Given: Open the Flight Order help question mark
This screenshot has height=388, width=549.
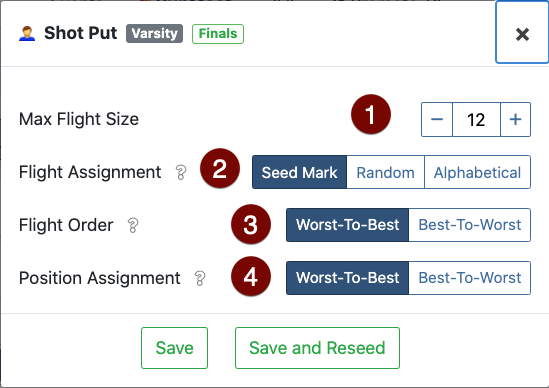Looking at the screenshot, I should (x=133, y=225).
